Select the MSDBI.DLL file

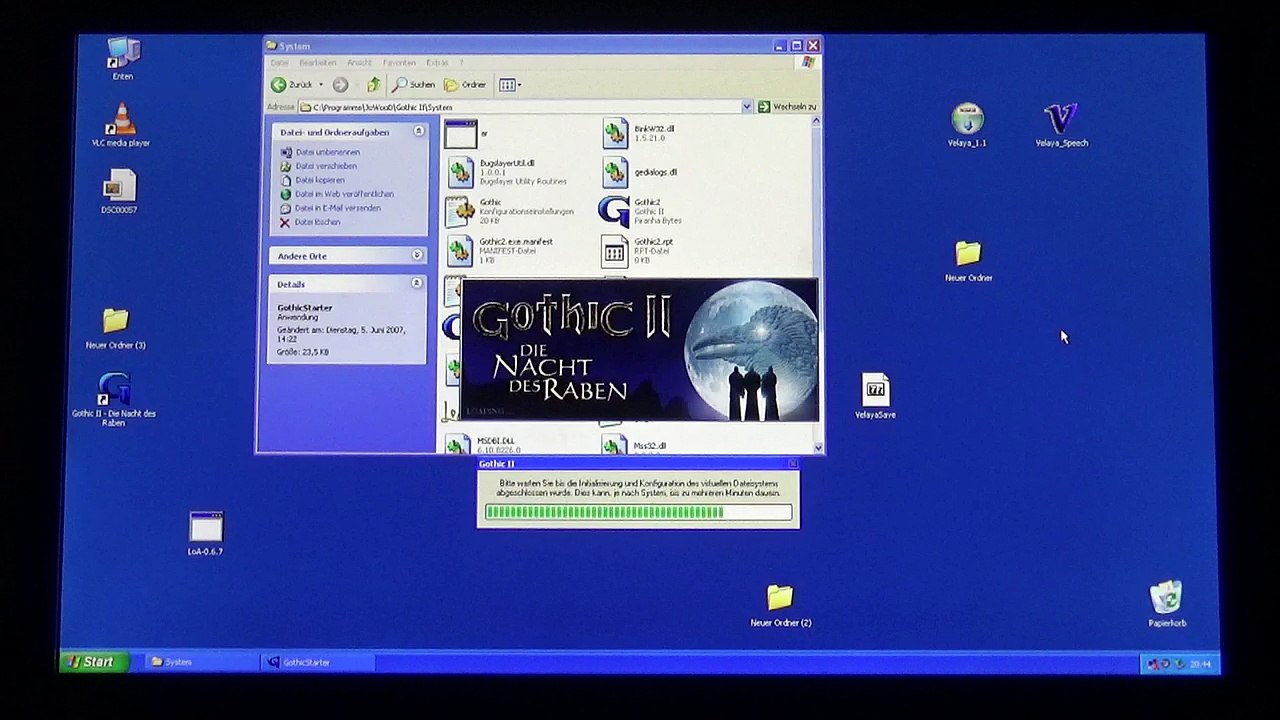(485, 444)
